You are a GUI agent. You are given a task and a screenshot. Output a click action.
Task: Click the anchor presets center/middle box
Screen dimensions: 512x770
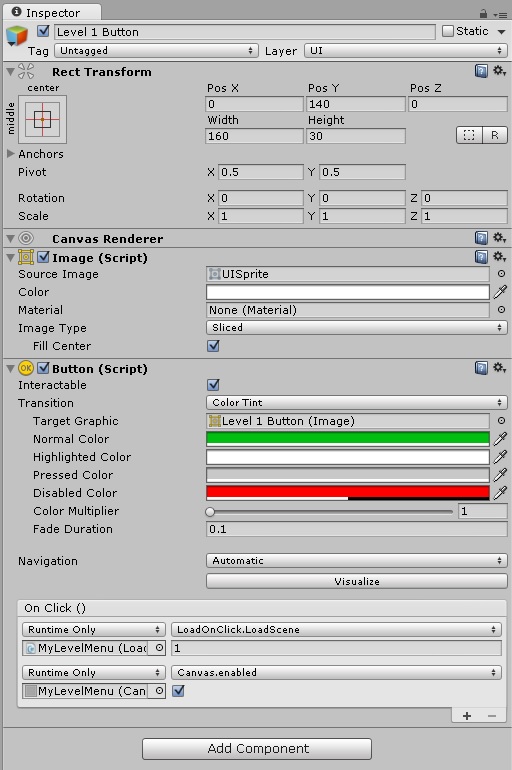[42, 119]
